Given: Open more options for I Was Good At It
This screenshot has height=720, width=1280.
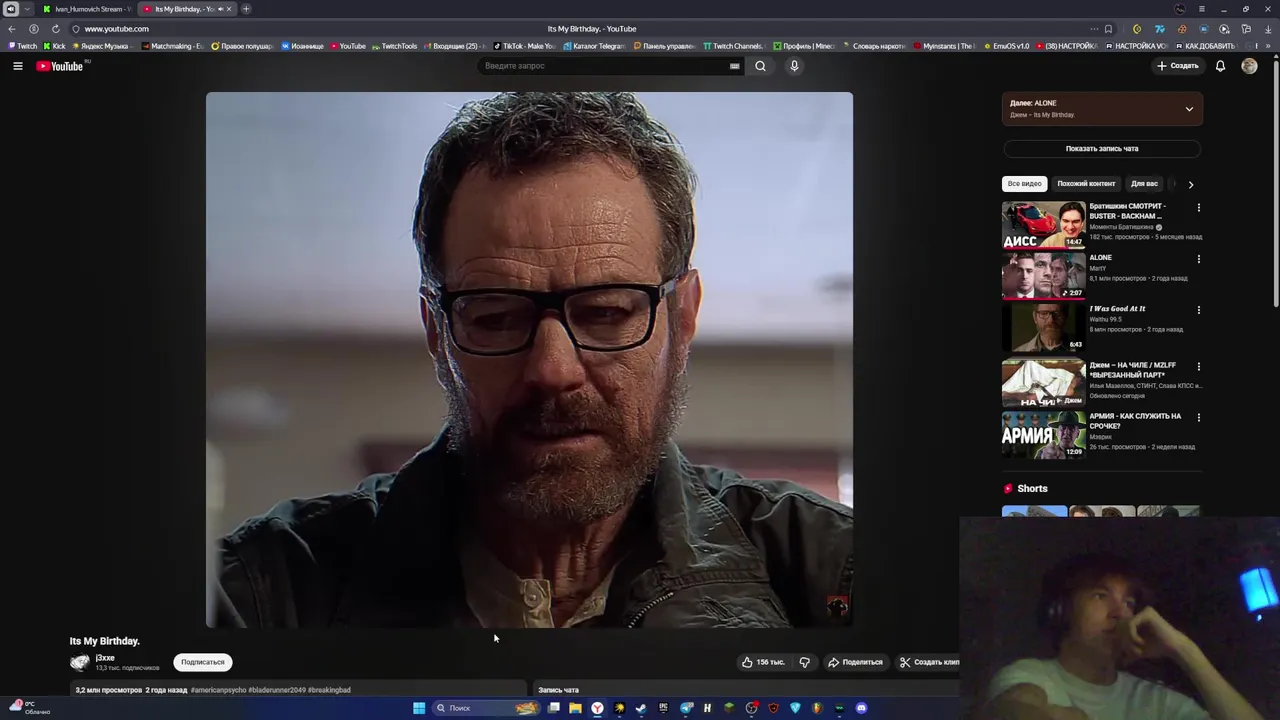Looking at the screenshot, I should click(x=1198, y=310).
